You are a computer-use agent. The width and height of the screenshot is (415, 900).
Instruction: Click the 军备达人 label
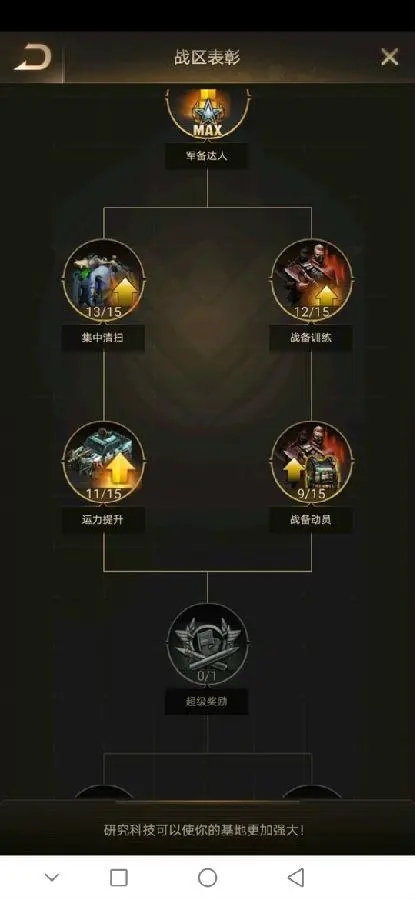click(x=207, y=156)
